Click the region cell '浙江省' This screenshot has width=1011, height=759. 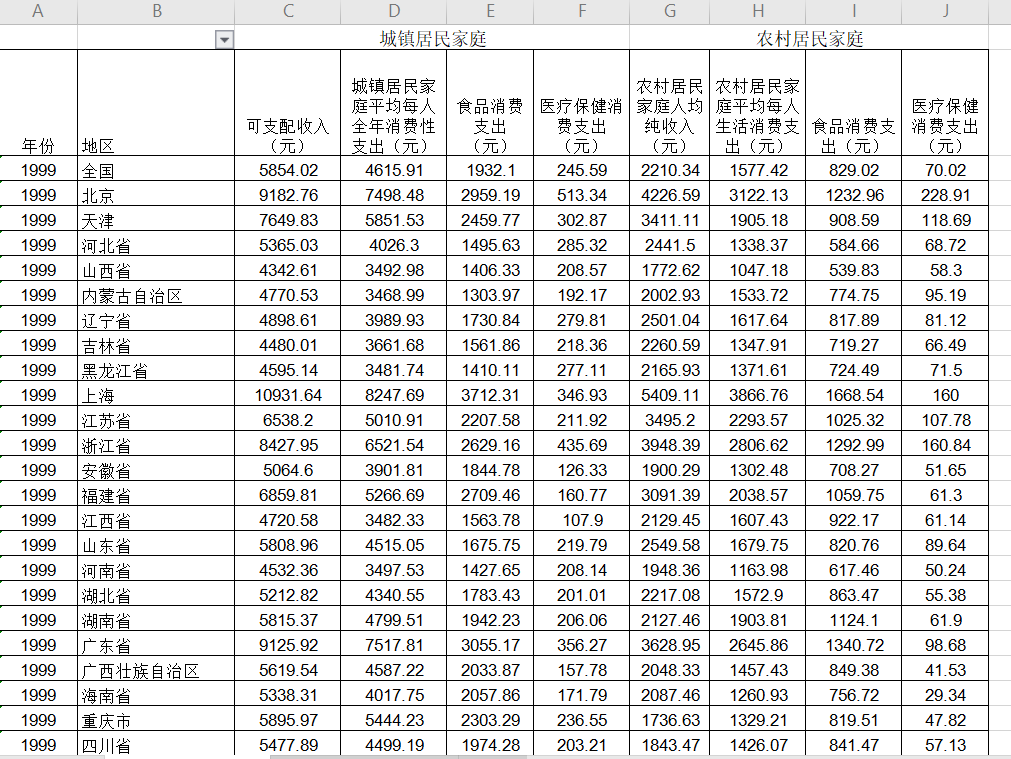156,445
